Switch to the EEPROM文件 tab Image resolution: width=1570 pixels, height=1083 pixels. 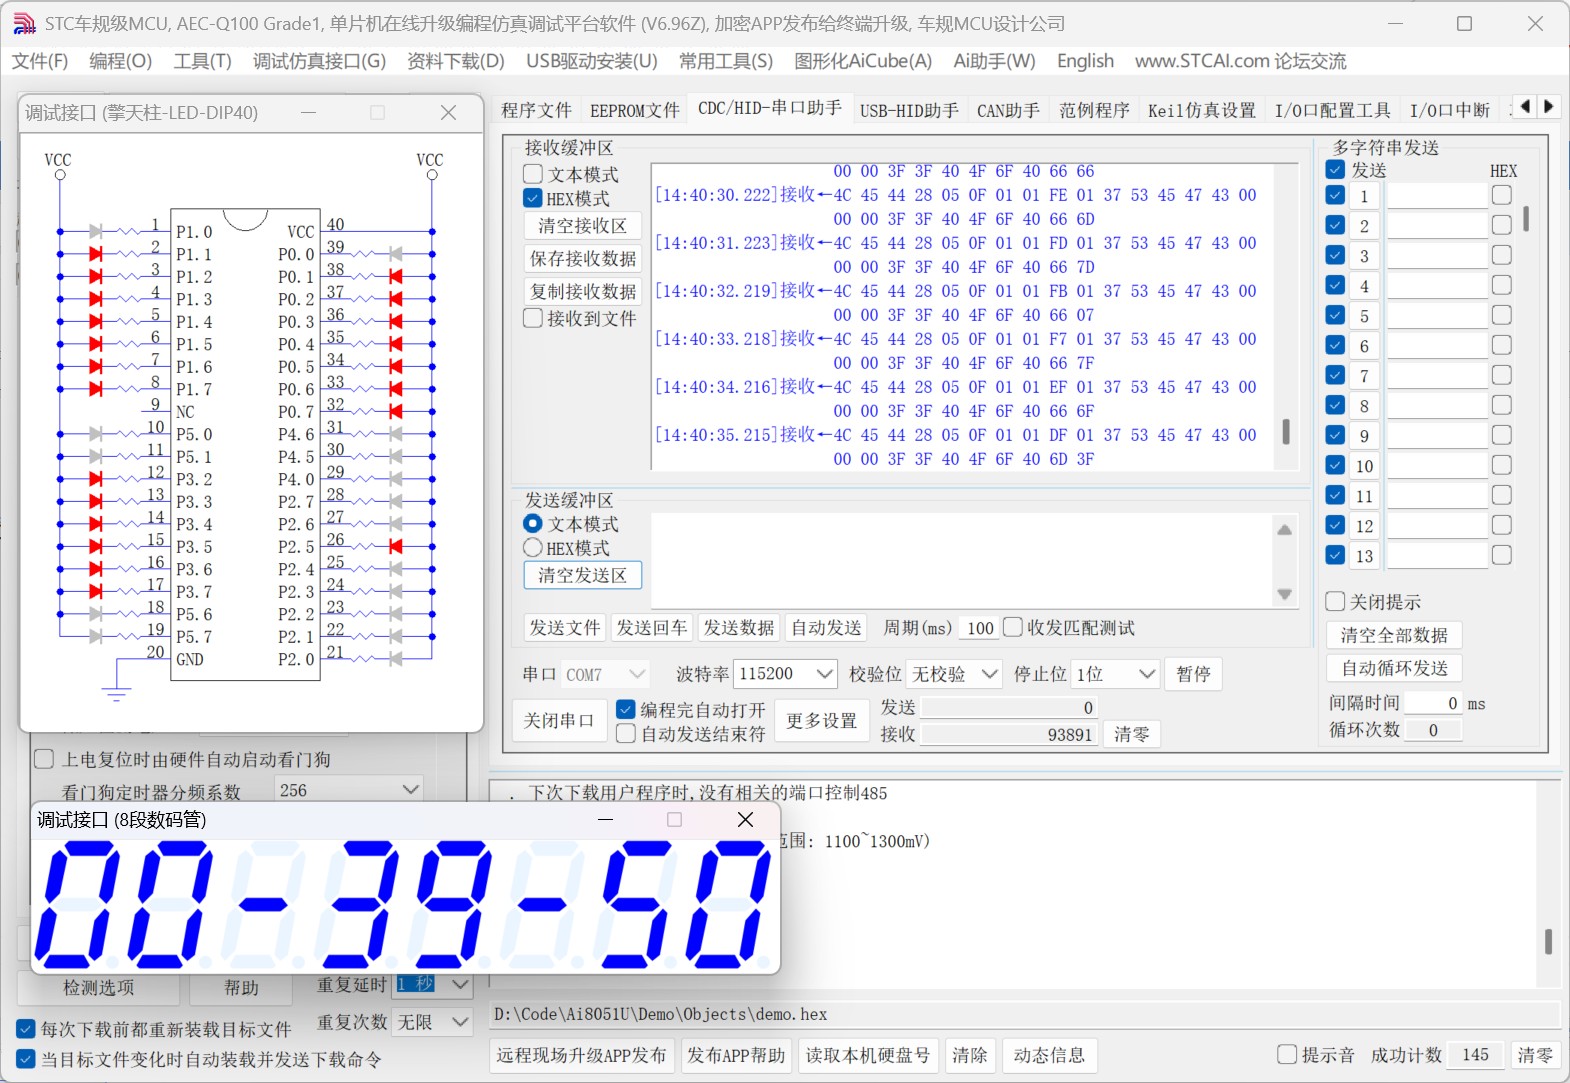[x=634, y=110]
